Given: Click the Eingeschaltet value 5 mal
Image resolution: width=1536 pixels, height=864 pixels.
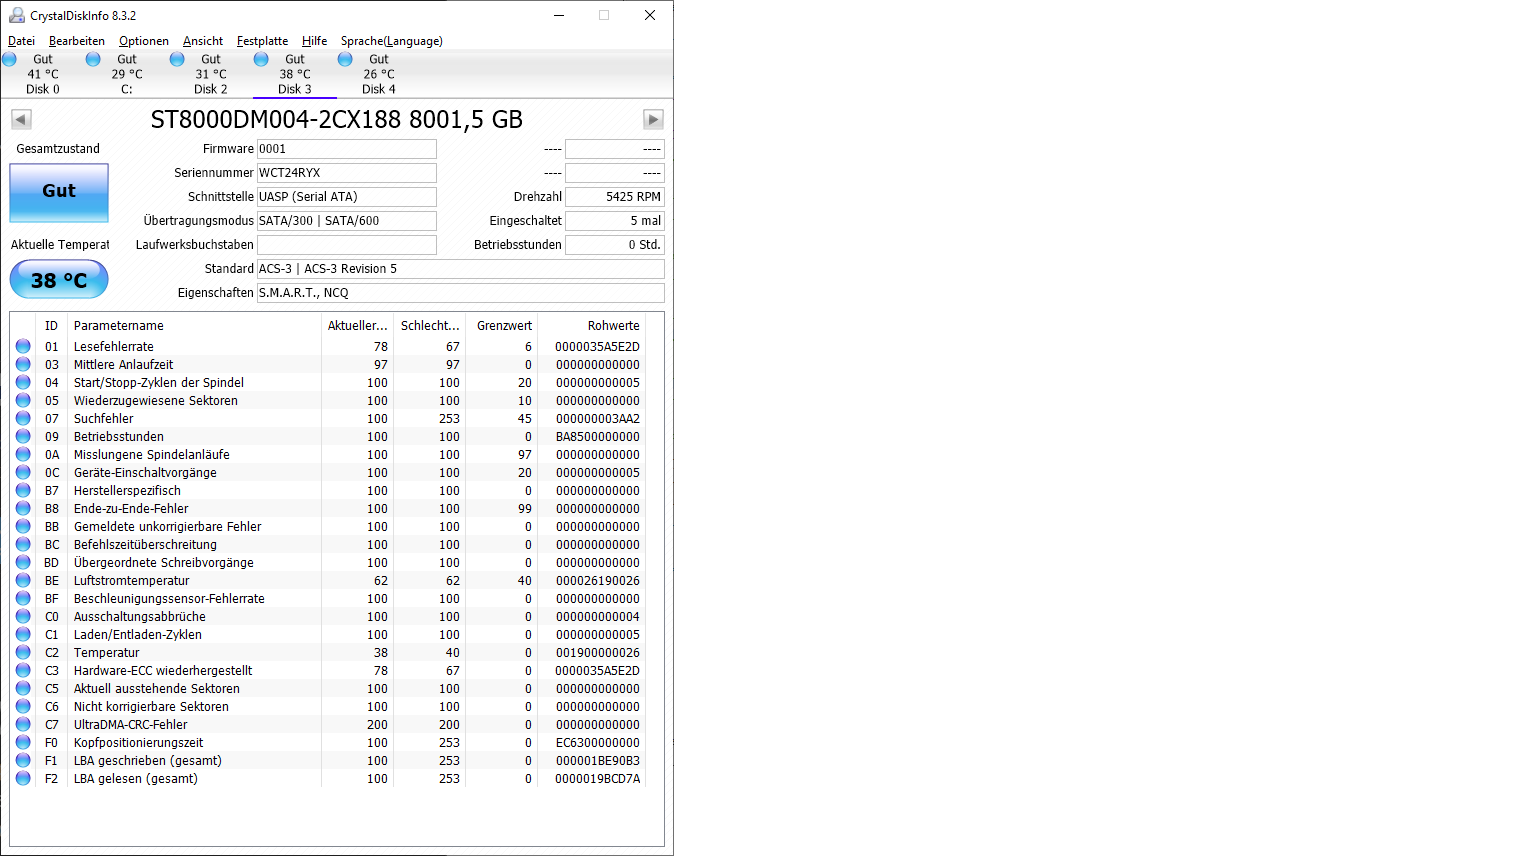Looking at the screenshot, I should [615, 221].
